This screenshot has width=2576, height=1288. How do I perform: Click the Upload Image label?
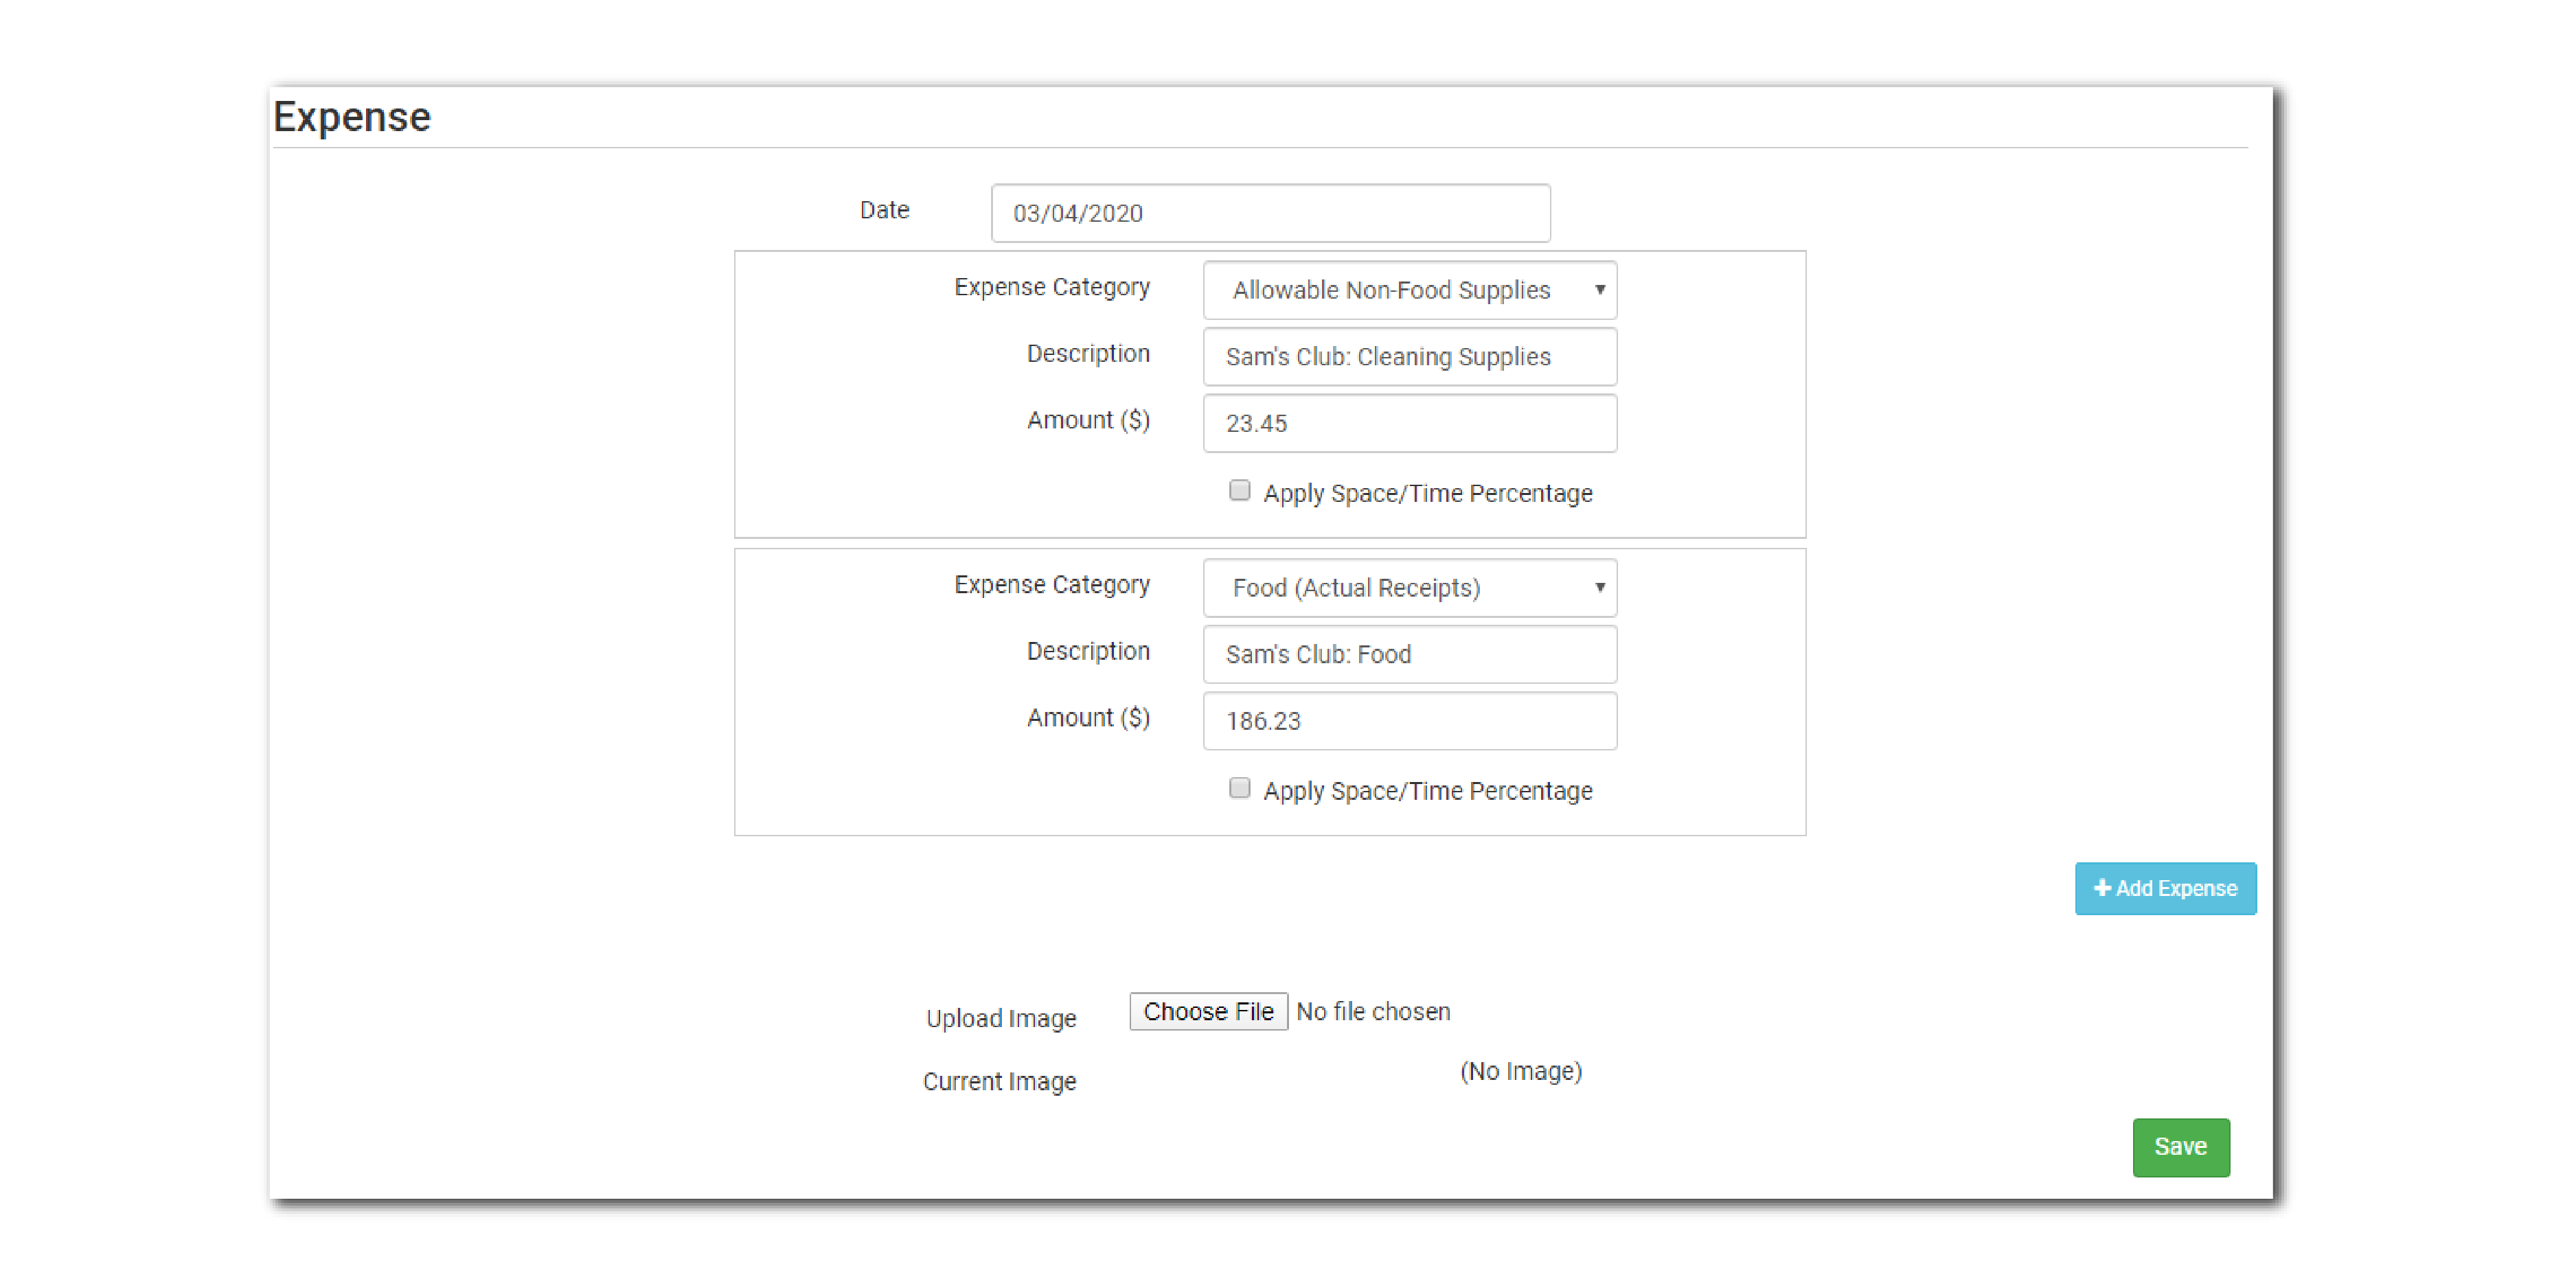pos(1000,1019)
